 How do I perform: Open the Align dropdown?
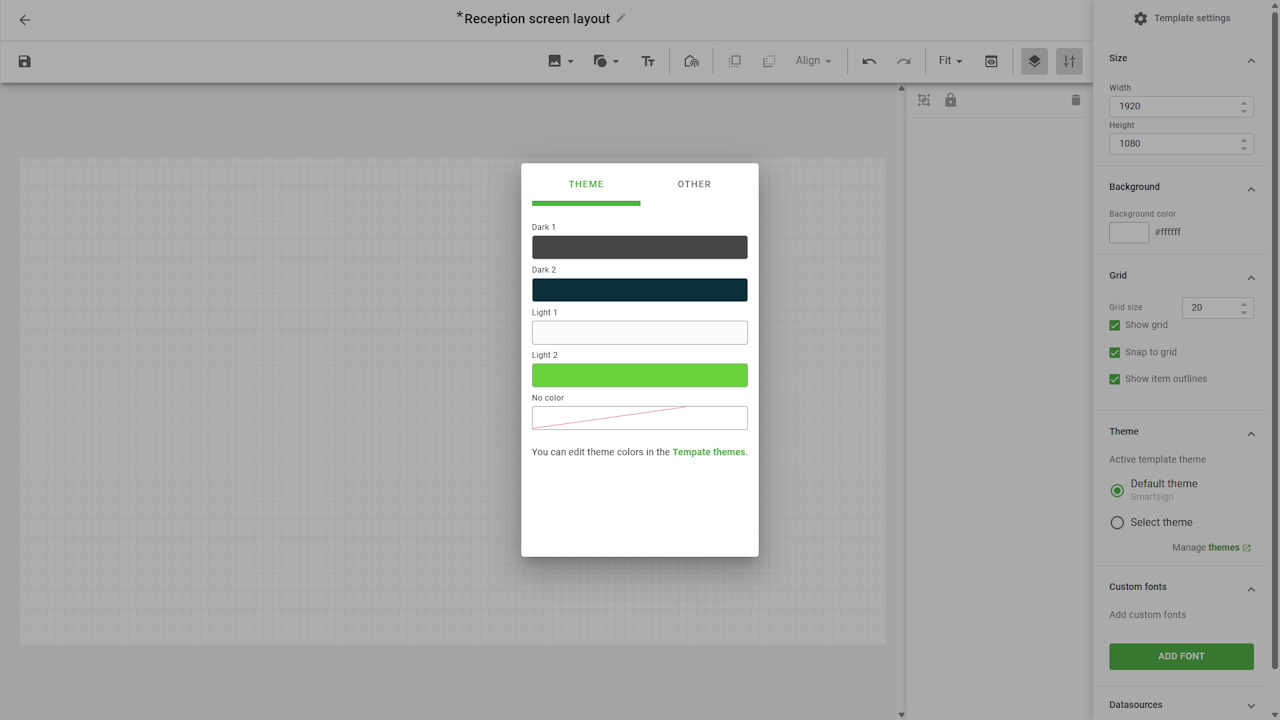(x=813, y=61)
